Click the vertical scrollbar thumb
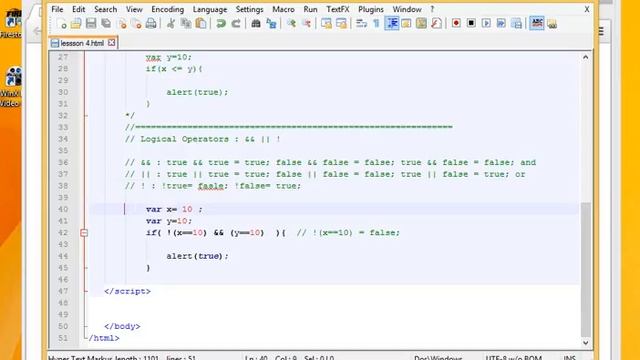The image size is (640, 360). [585, 269]
